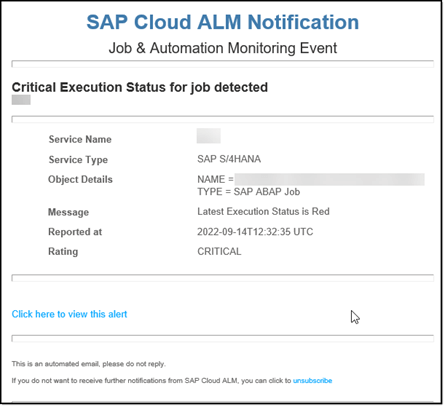
Task: Click 'Latest Execution Status is Red' text
Action: 263,211
